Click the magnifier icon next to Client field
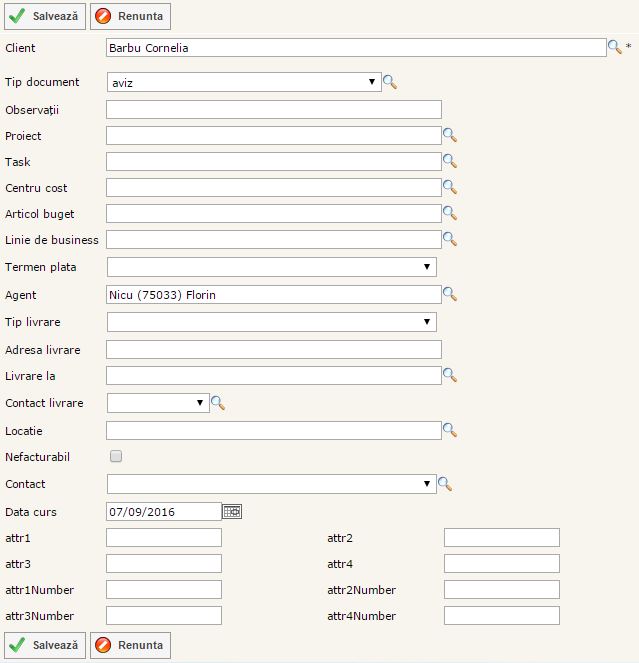The image size is (639, 663). click(614, 47)
